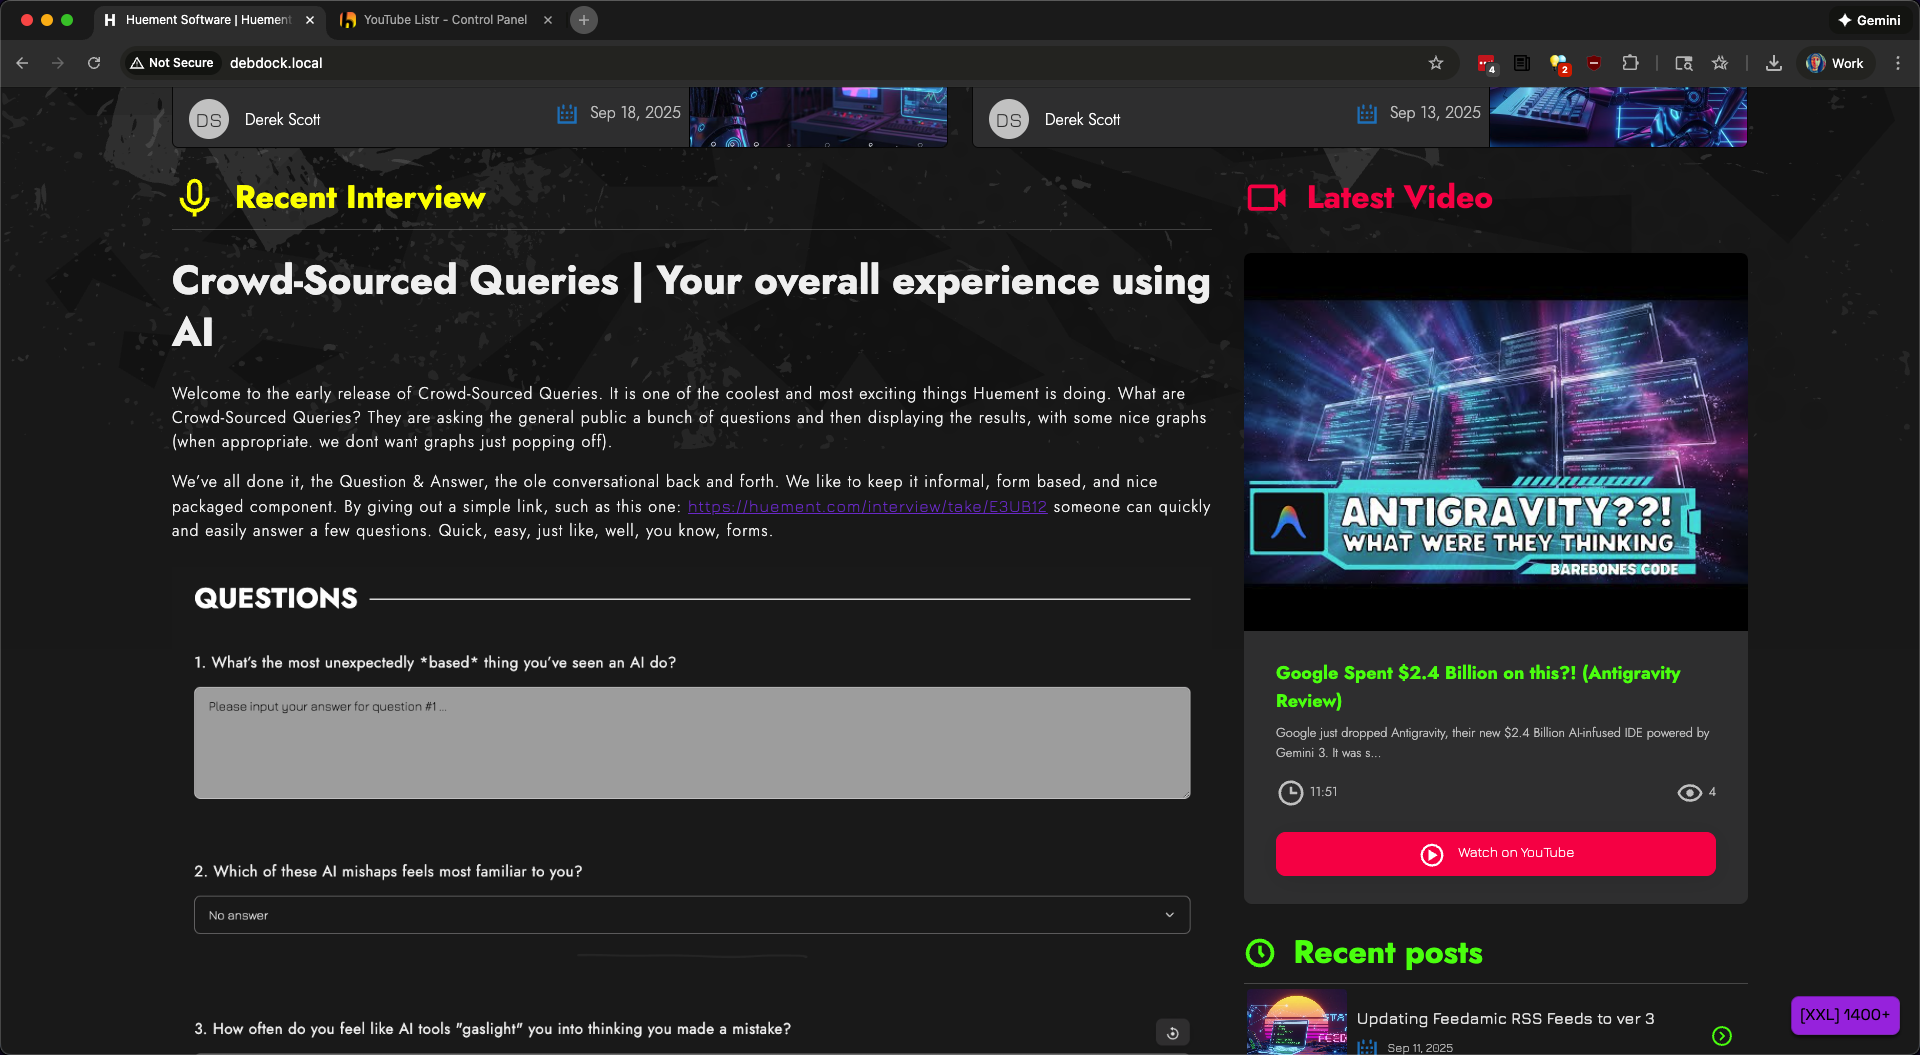This screenshot has height=1055, width=1920.
Task: Click Derek Scott avatar on Sep 18 card
Action: 209,120
